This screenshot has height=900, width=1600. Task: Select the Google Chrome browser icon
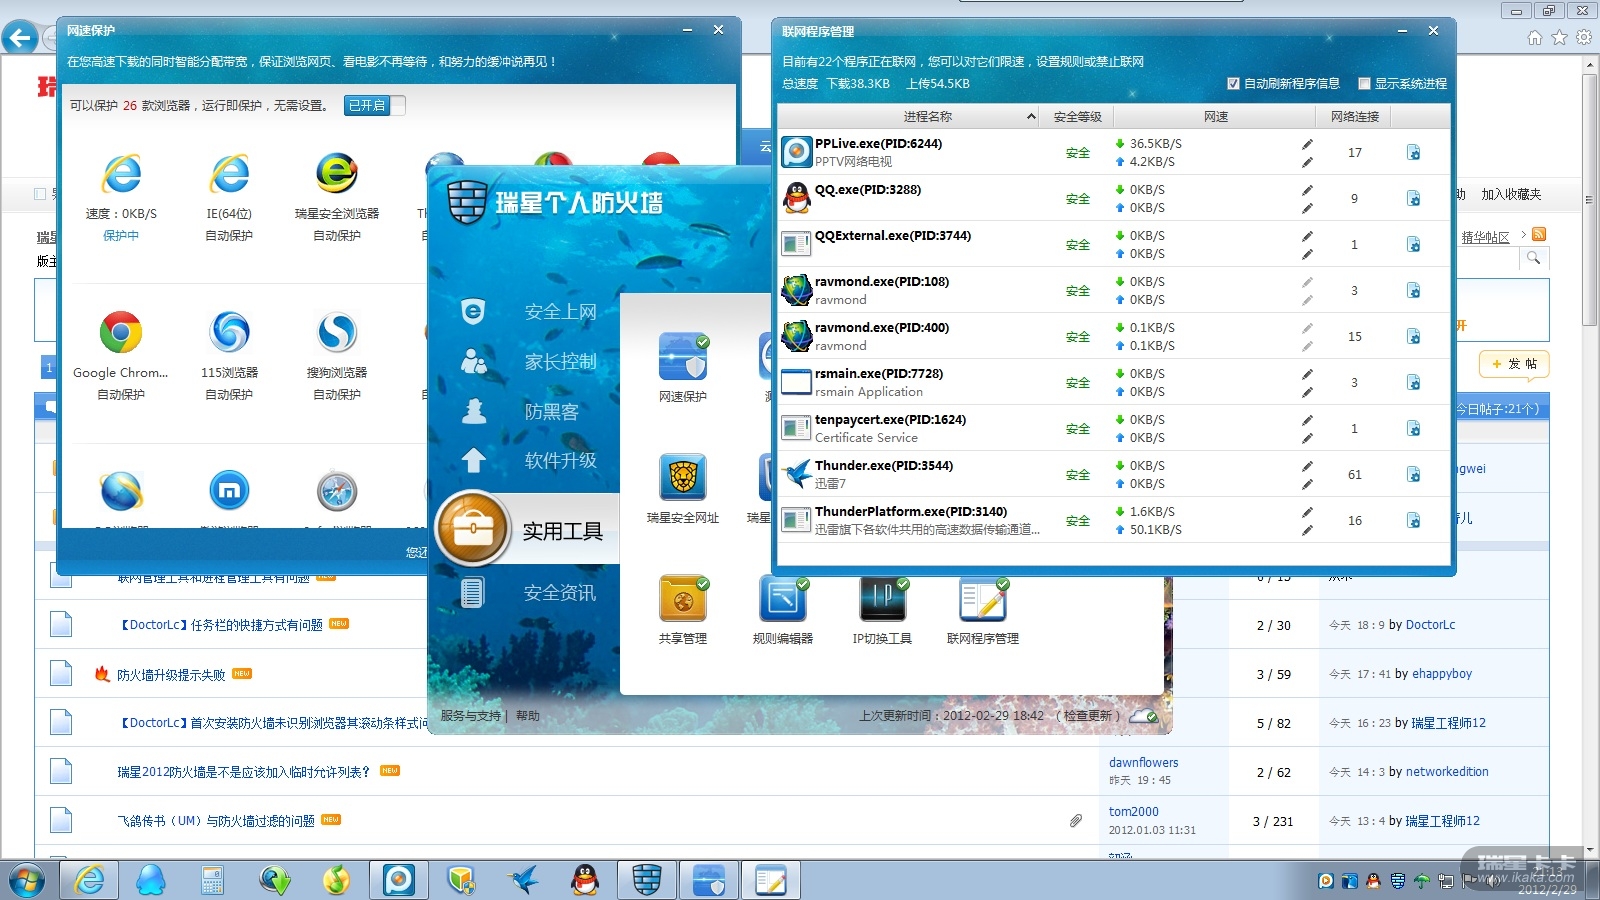121,333
